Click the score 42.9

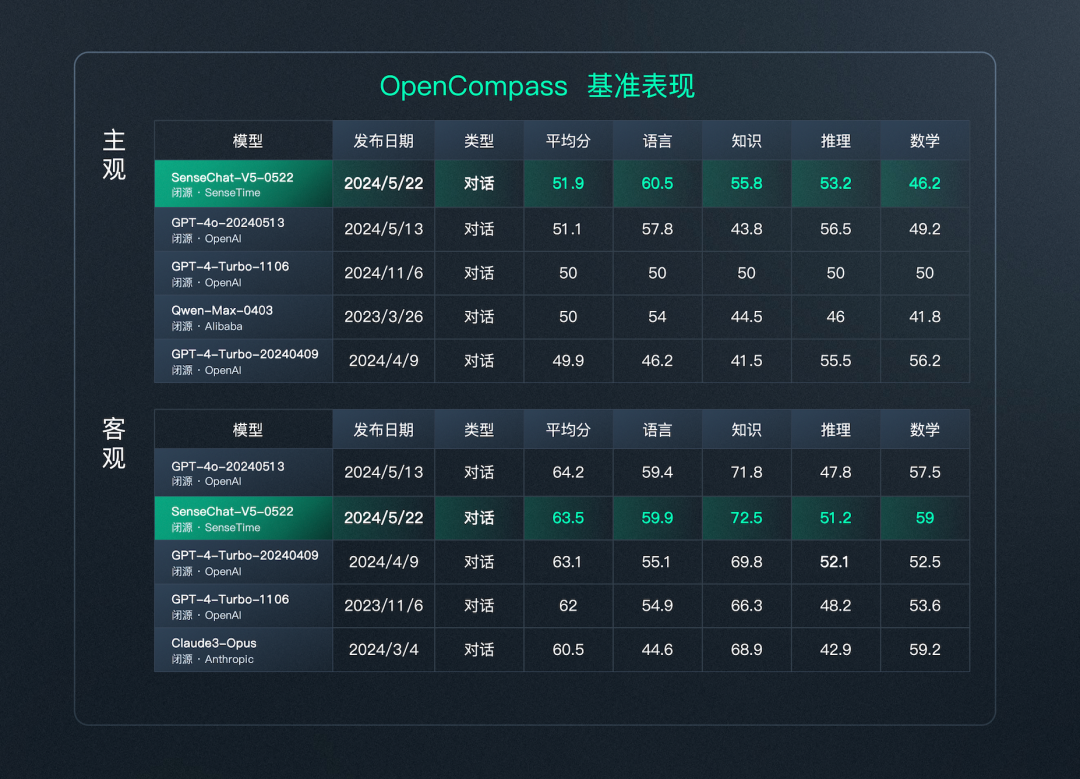pos(835,650)
